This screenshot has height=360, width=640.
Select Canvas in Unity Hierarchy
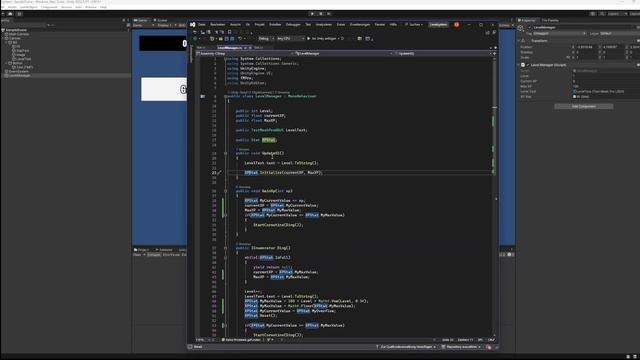pos(15,38)
